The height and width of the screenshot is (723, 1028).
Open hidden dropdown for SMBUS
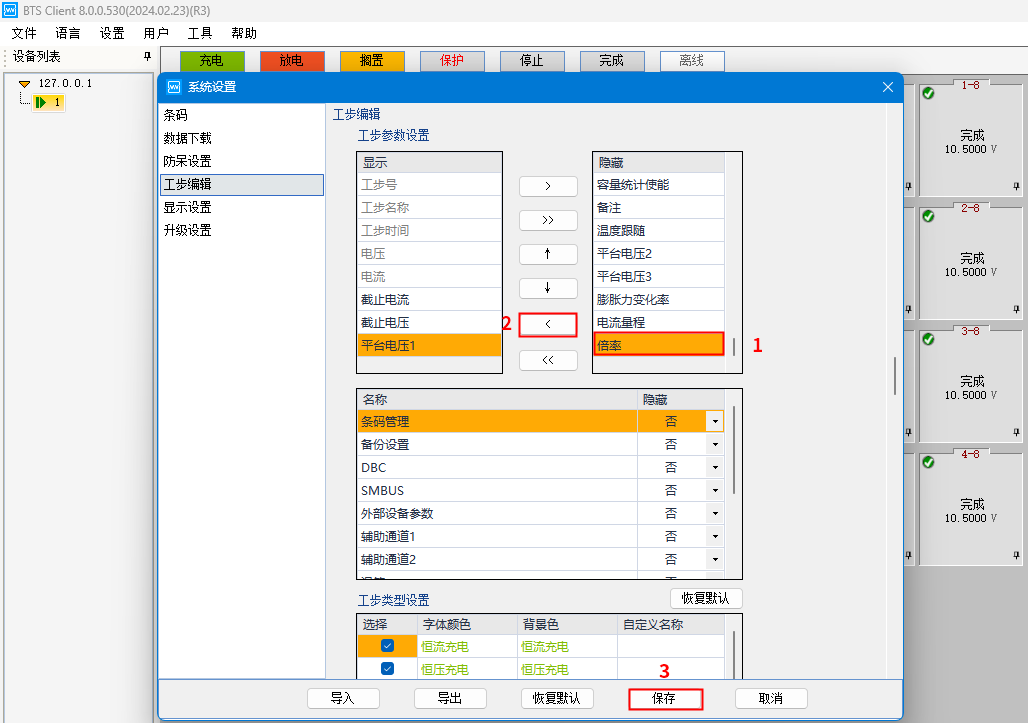click(715, 490)
